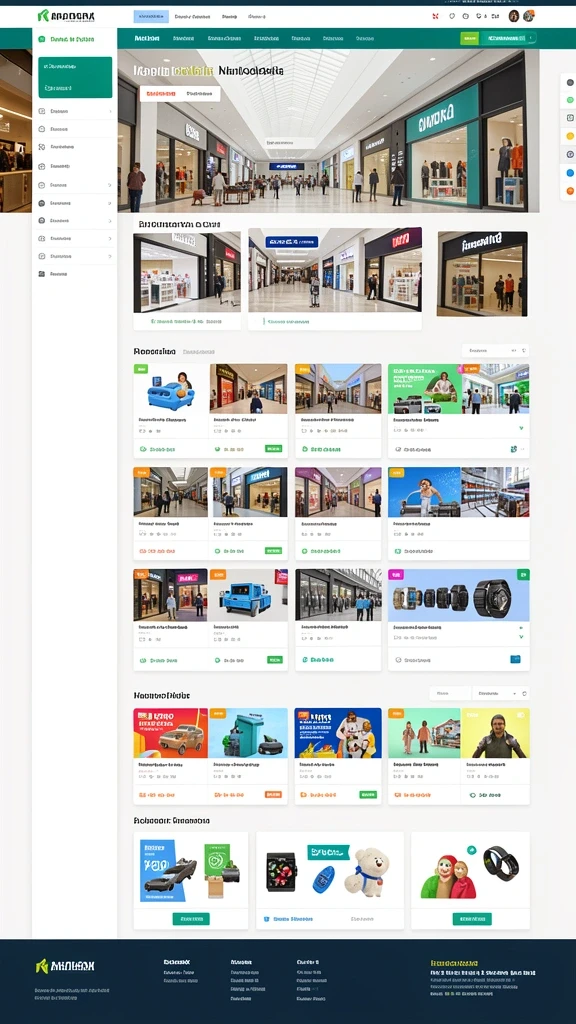This screenshot has width=576, height=1024.
Task: Click the first item in the green navigation bar
Action: coord(147,39)
